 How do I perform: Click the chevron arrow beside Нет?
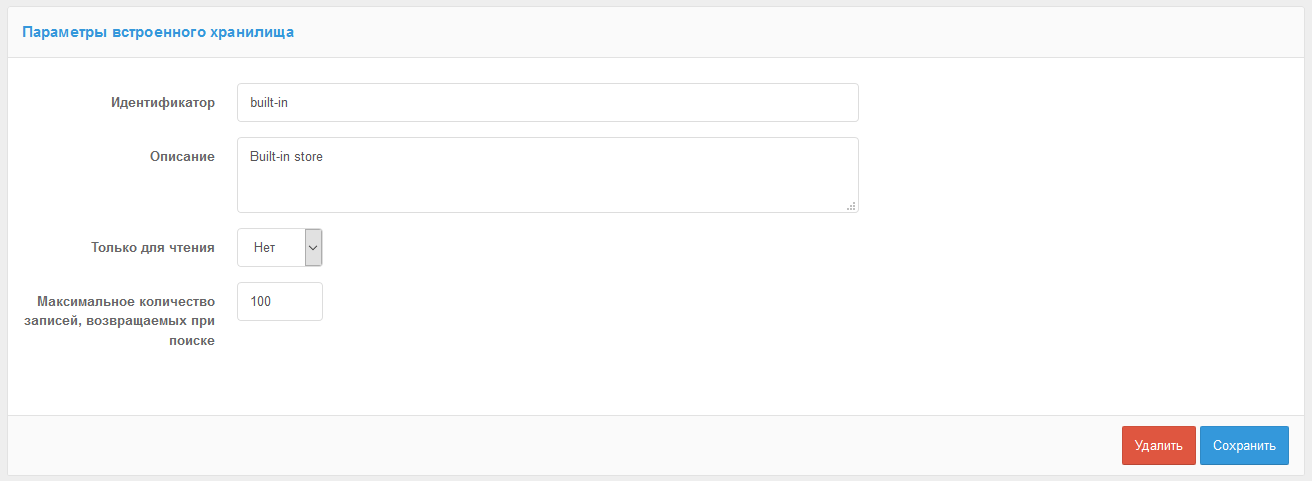click(x=313, y=247)
